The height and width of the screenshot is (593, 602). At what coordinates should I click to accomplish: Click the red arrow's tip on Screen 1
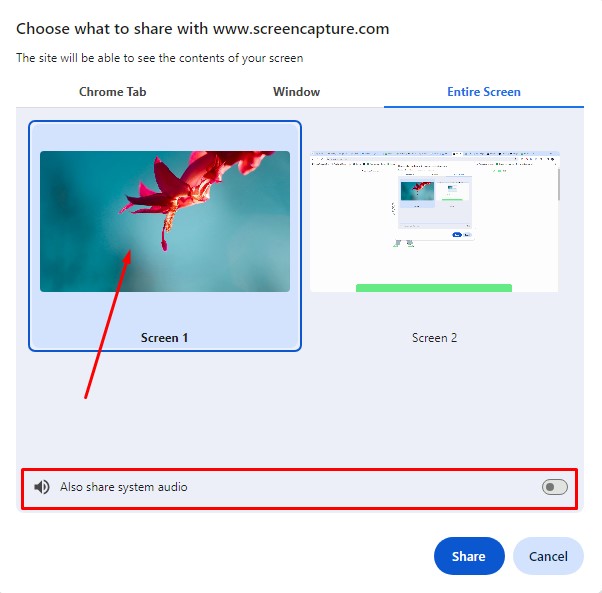click(x=128, y=254)
